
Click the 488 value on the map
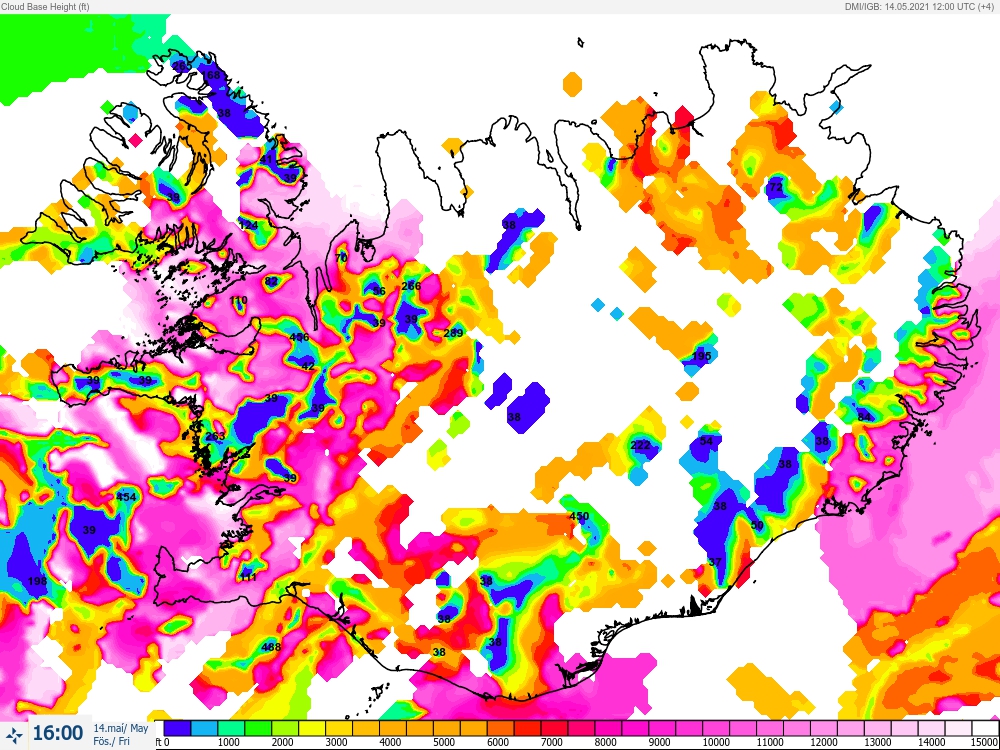coord(271,647)
